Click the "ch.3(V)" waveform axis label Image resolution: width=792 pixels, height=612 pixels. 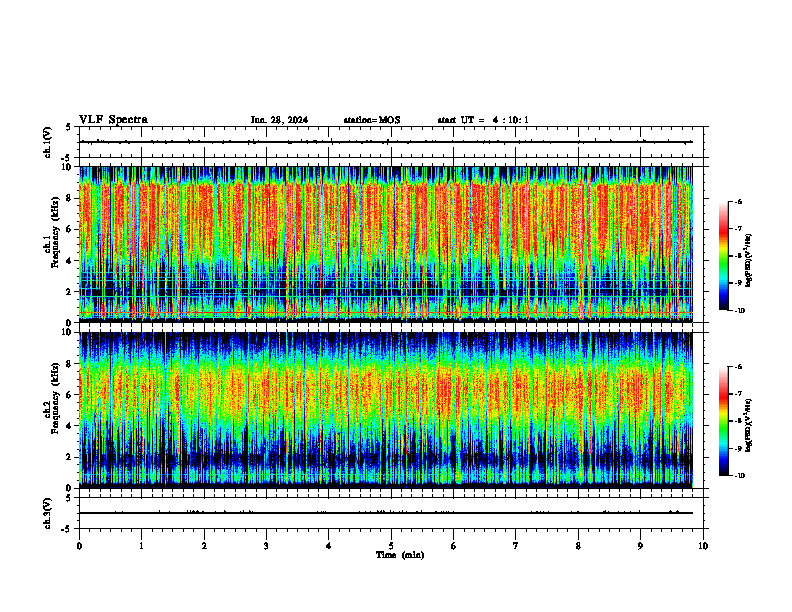48,513
